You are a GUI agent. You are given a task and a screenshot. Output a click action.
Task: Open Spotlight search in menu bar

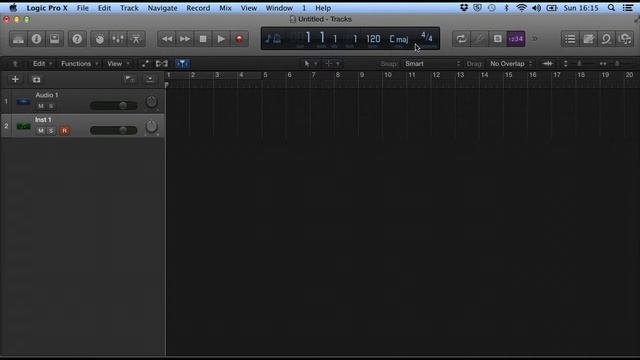point(611,8)
